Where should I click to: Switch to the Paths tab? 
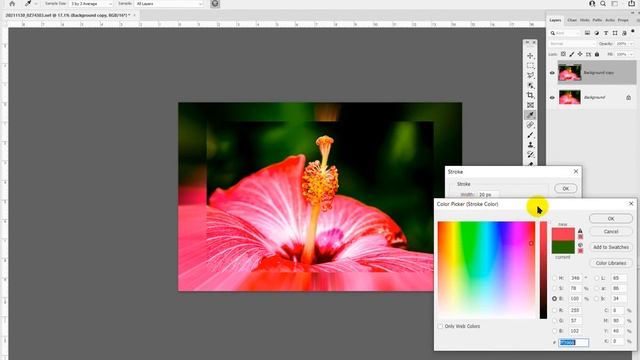pyautogui.click(x=597, y=20)
